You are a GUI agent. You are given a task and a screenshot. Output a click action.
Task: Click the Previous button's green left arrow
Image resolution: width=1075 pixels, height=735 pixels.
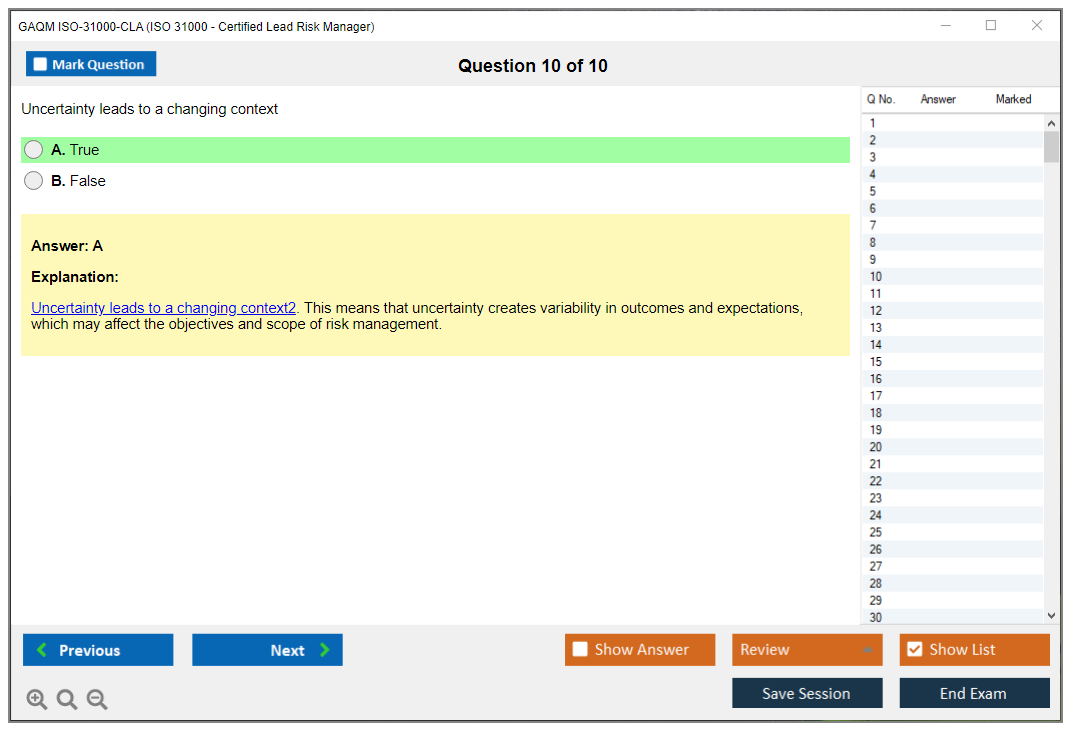click(42, 650)
